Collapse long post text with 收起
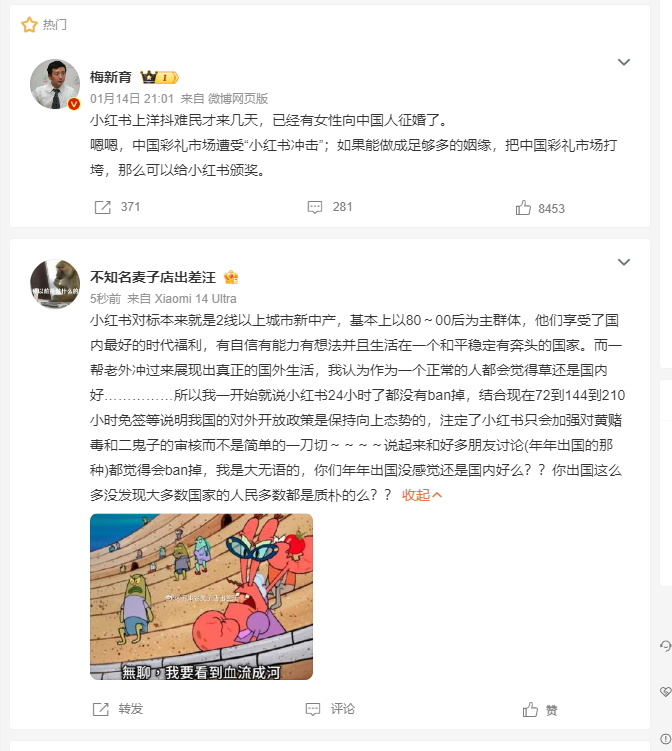Image resolution: width=672 pixels, height=751 pixels. point(421,495)
